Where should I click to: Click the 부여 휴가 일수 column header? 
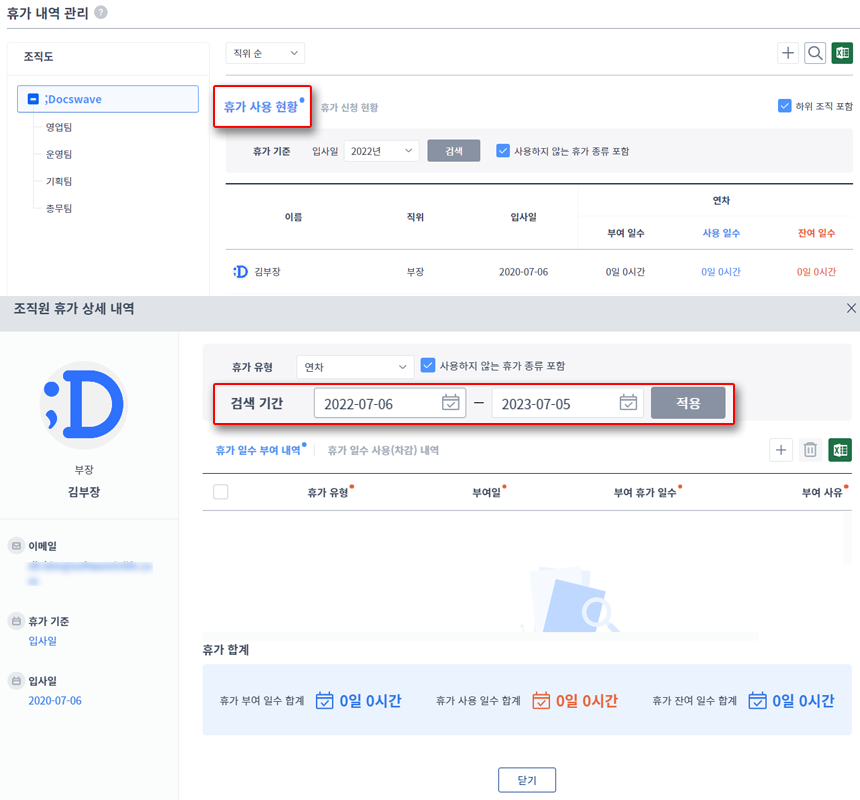(644, 492)
